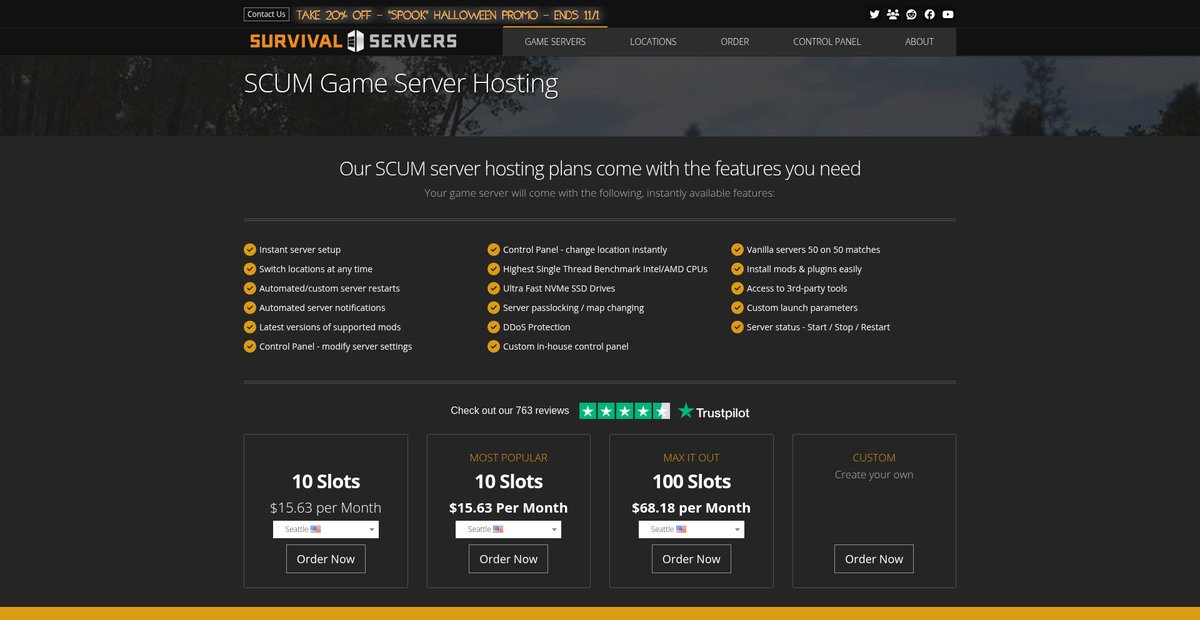Open the Game Servers menu
Image resolution: width=1200 pixels, height=620 pixels.
(555, 42)
